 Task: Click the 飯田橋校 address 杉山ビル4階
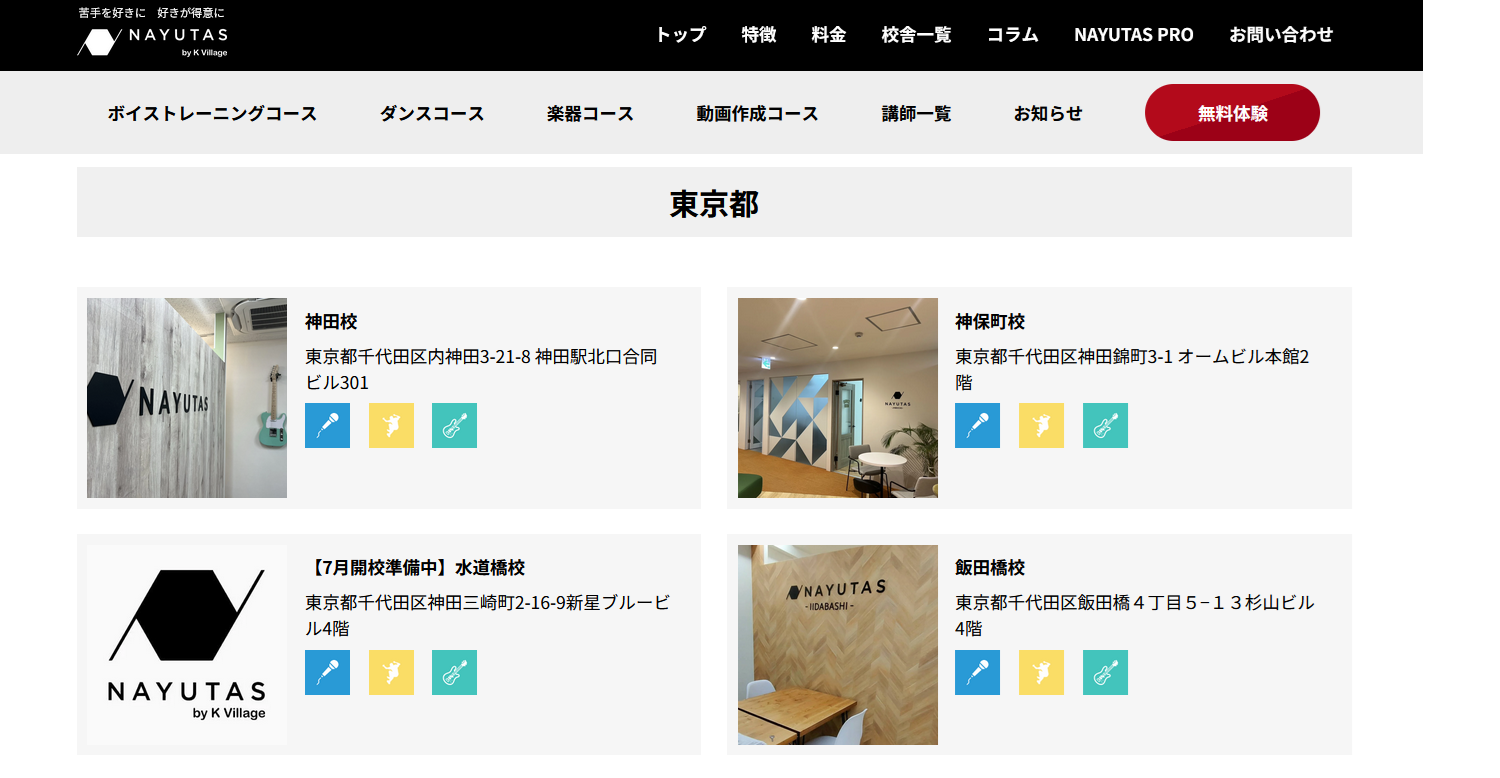pos(1134,616)
